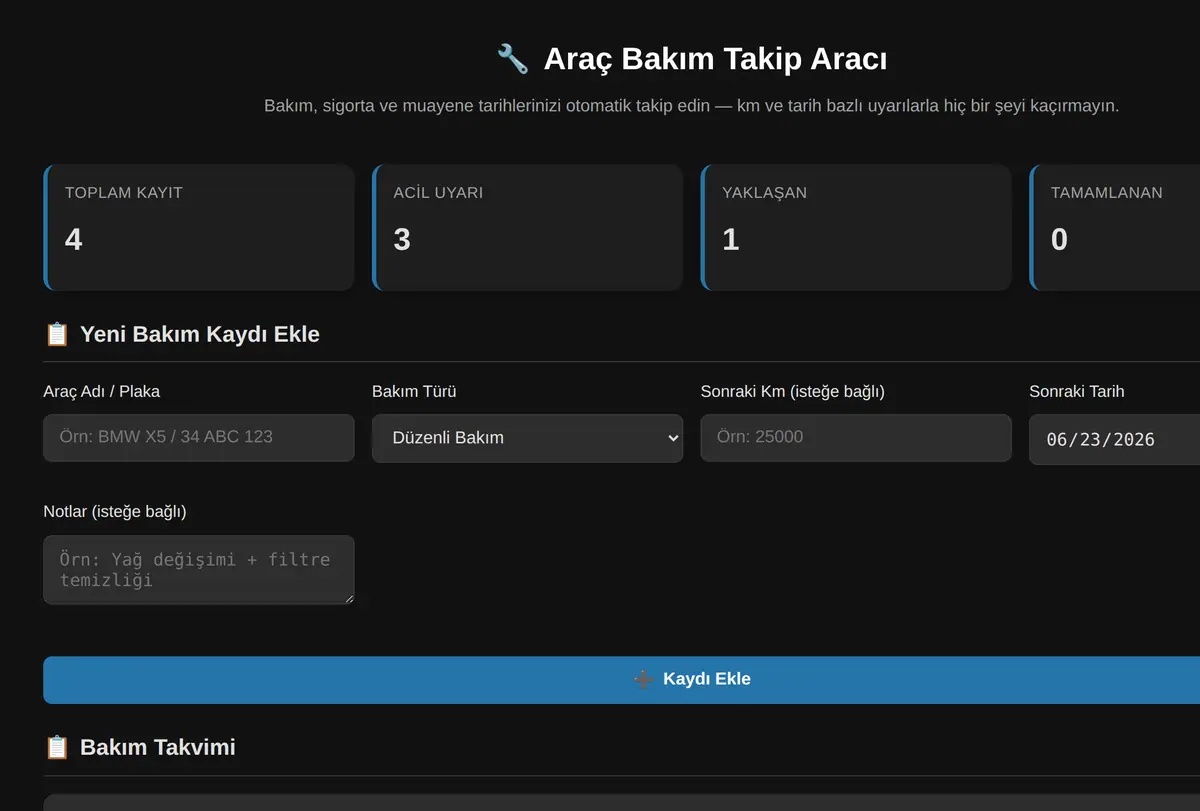Image resolution: width=1200 pixels, height=811 pixels.
Task: Focus the Araç Adı / Plaka field
Action: pos(199,438)
